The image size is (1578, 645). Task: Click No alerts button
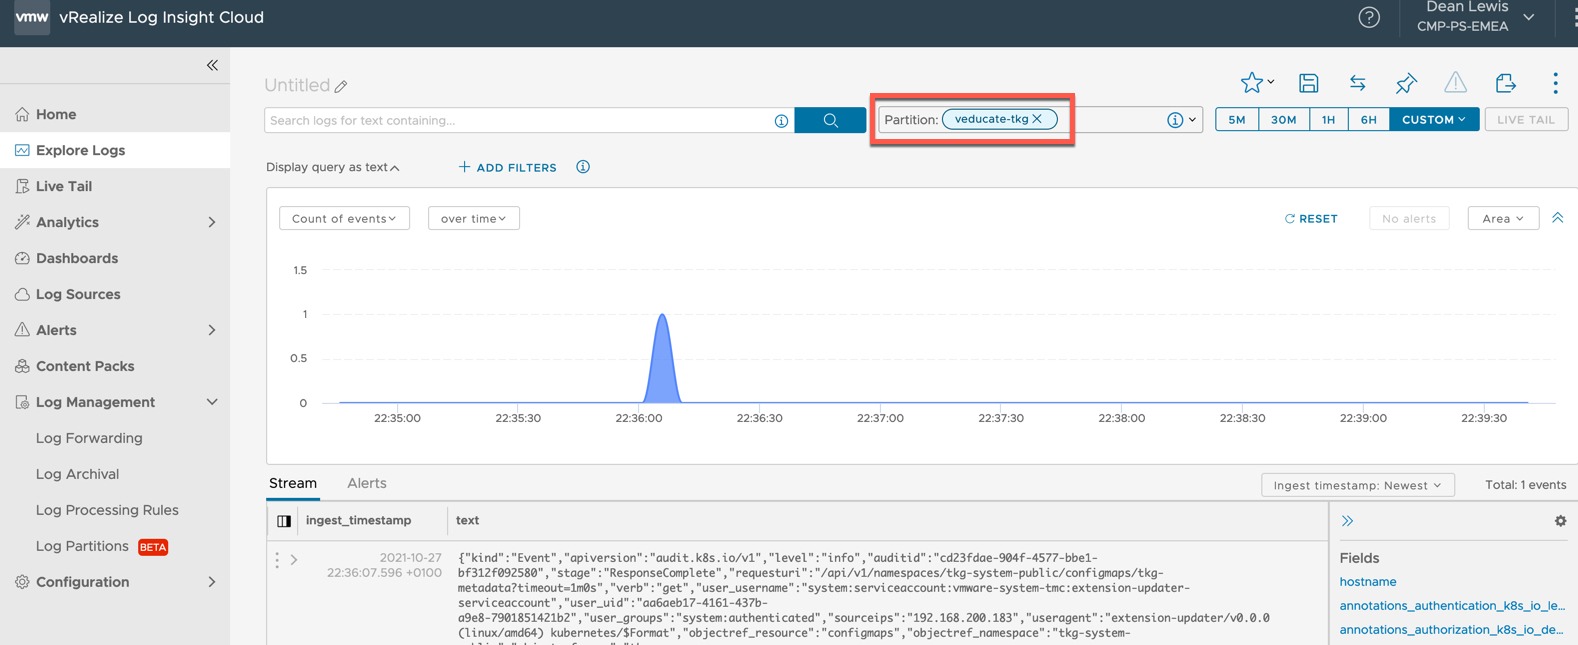1409,218
